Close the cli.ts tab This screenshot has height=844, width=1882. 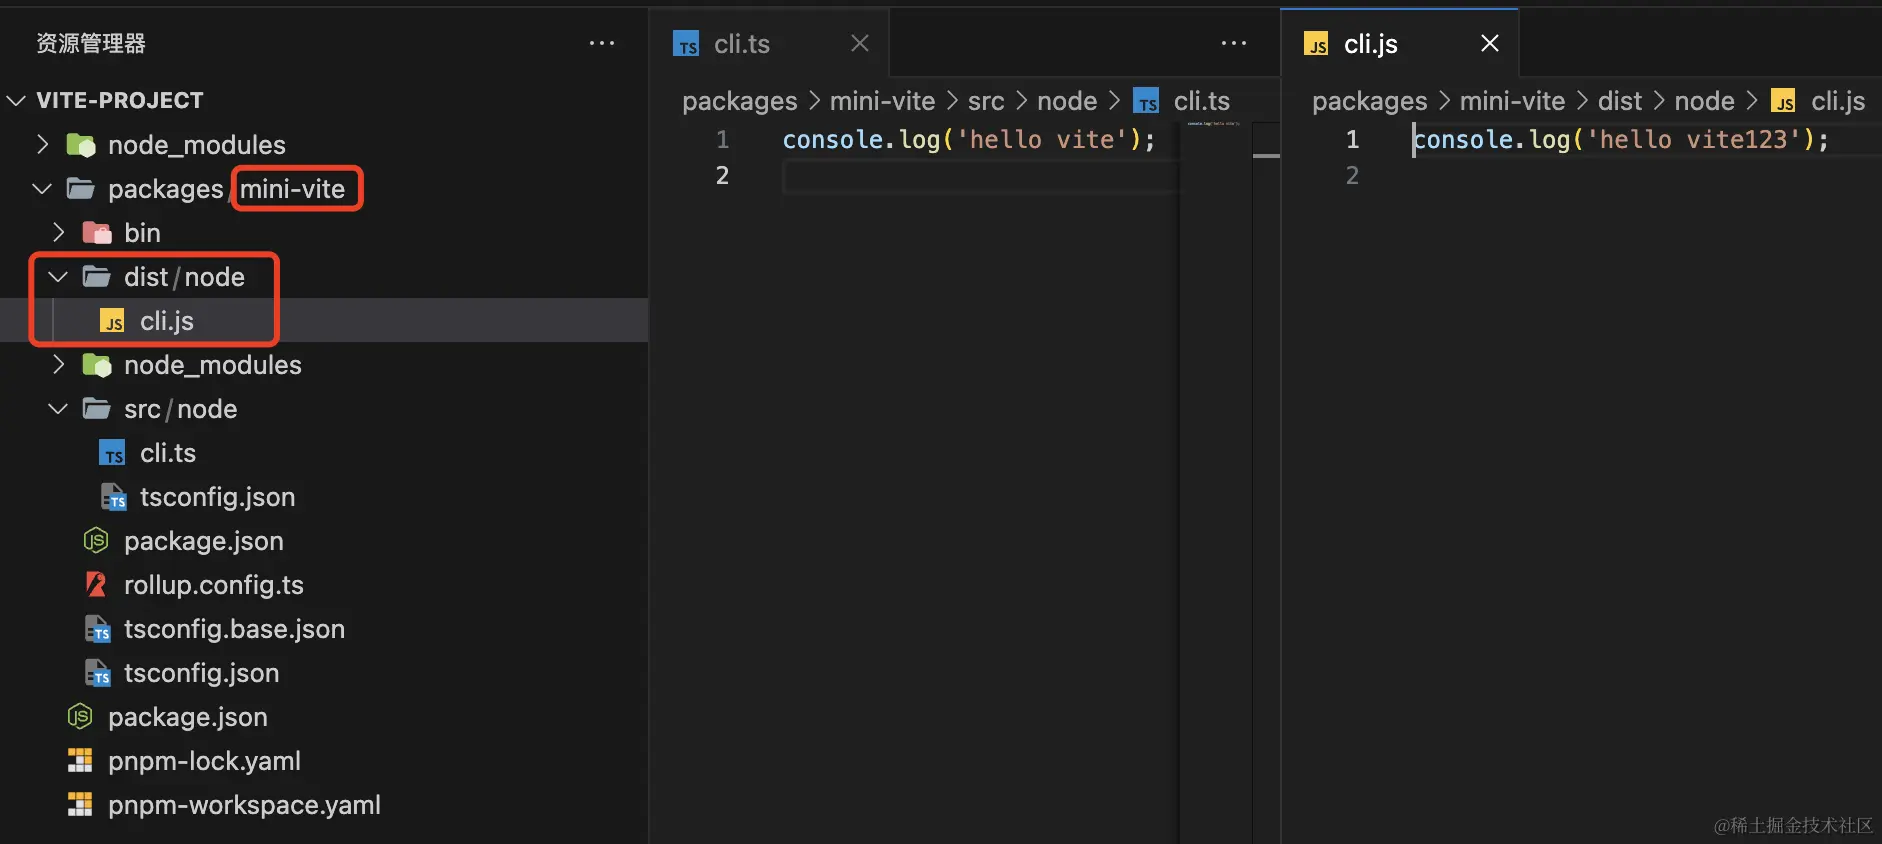pos(860,43)
